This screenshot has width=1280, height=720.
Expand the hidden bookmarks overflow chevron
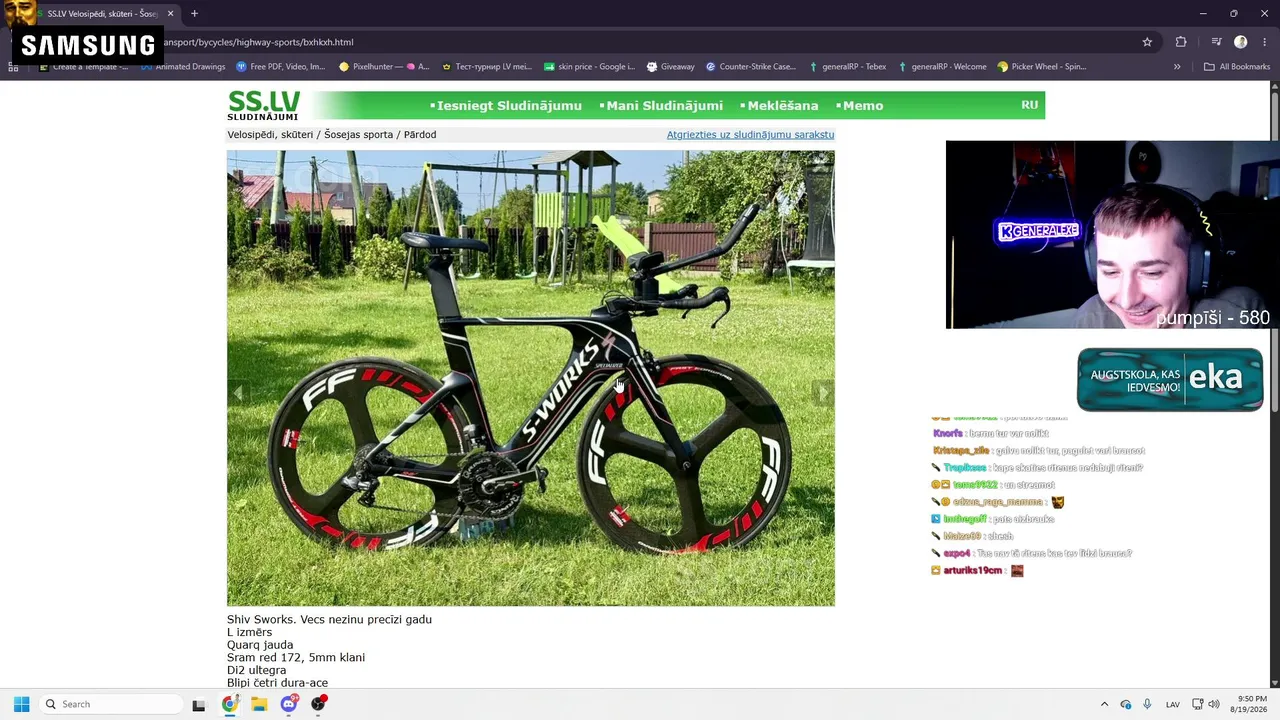(x=1177, y=67)
